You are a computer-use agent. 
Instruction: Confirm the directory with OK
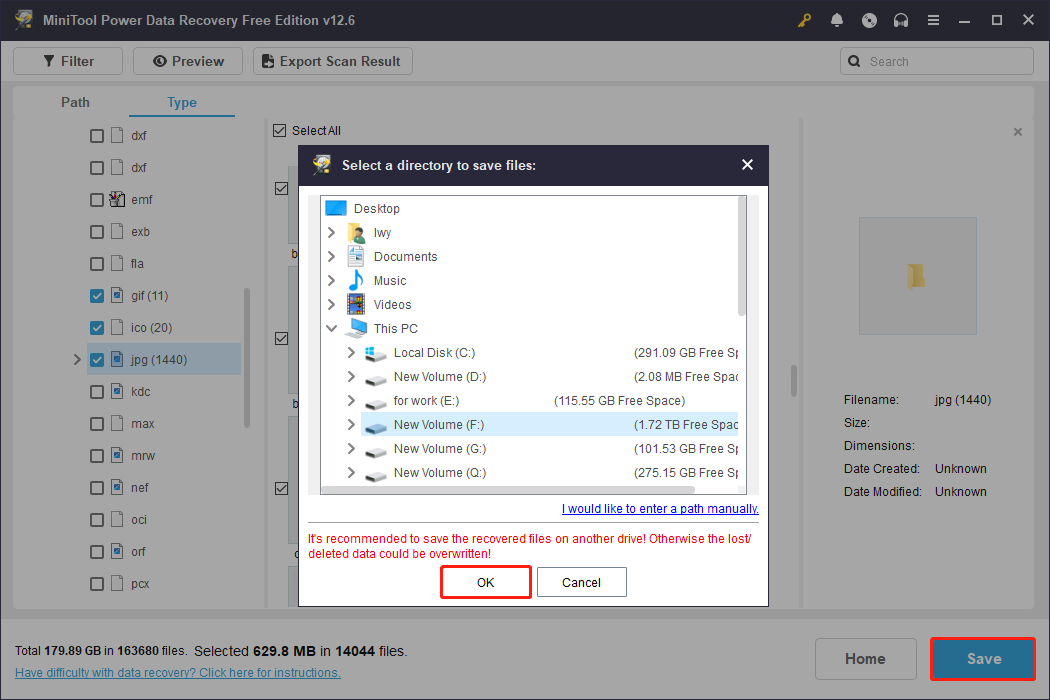(x=485, y=582)
